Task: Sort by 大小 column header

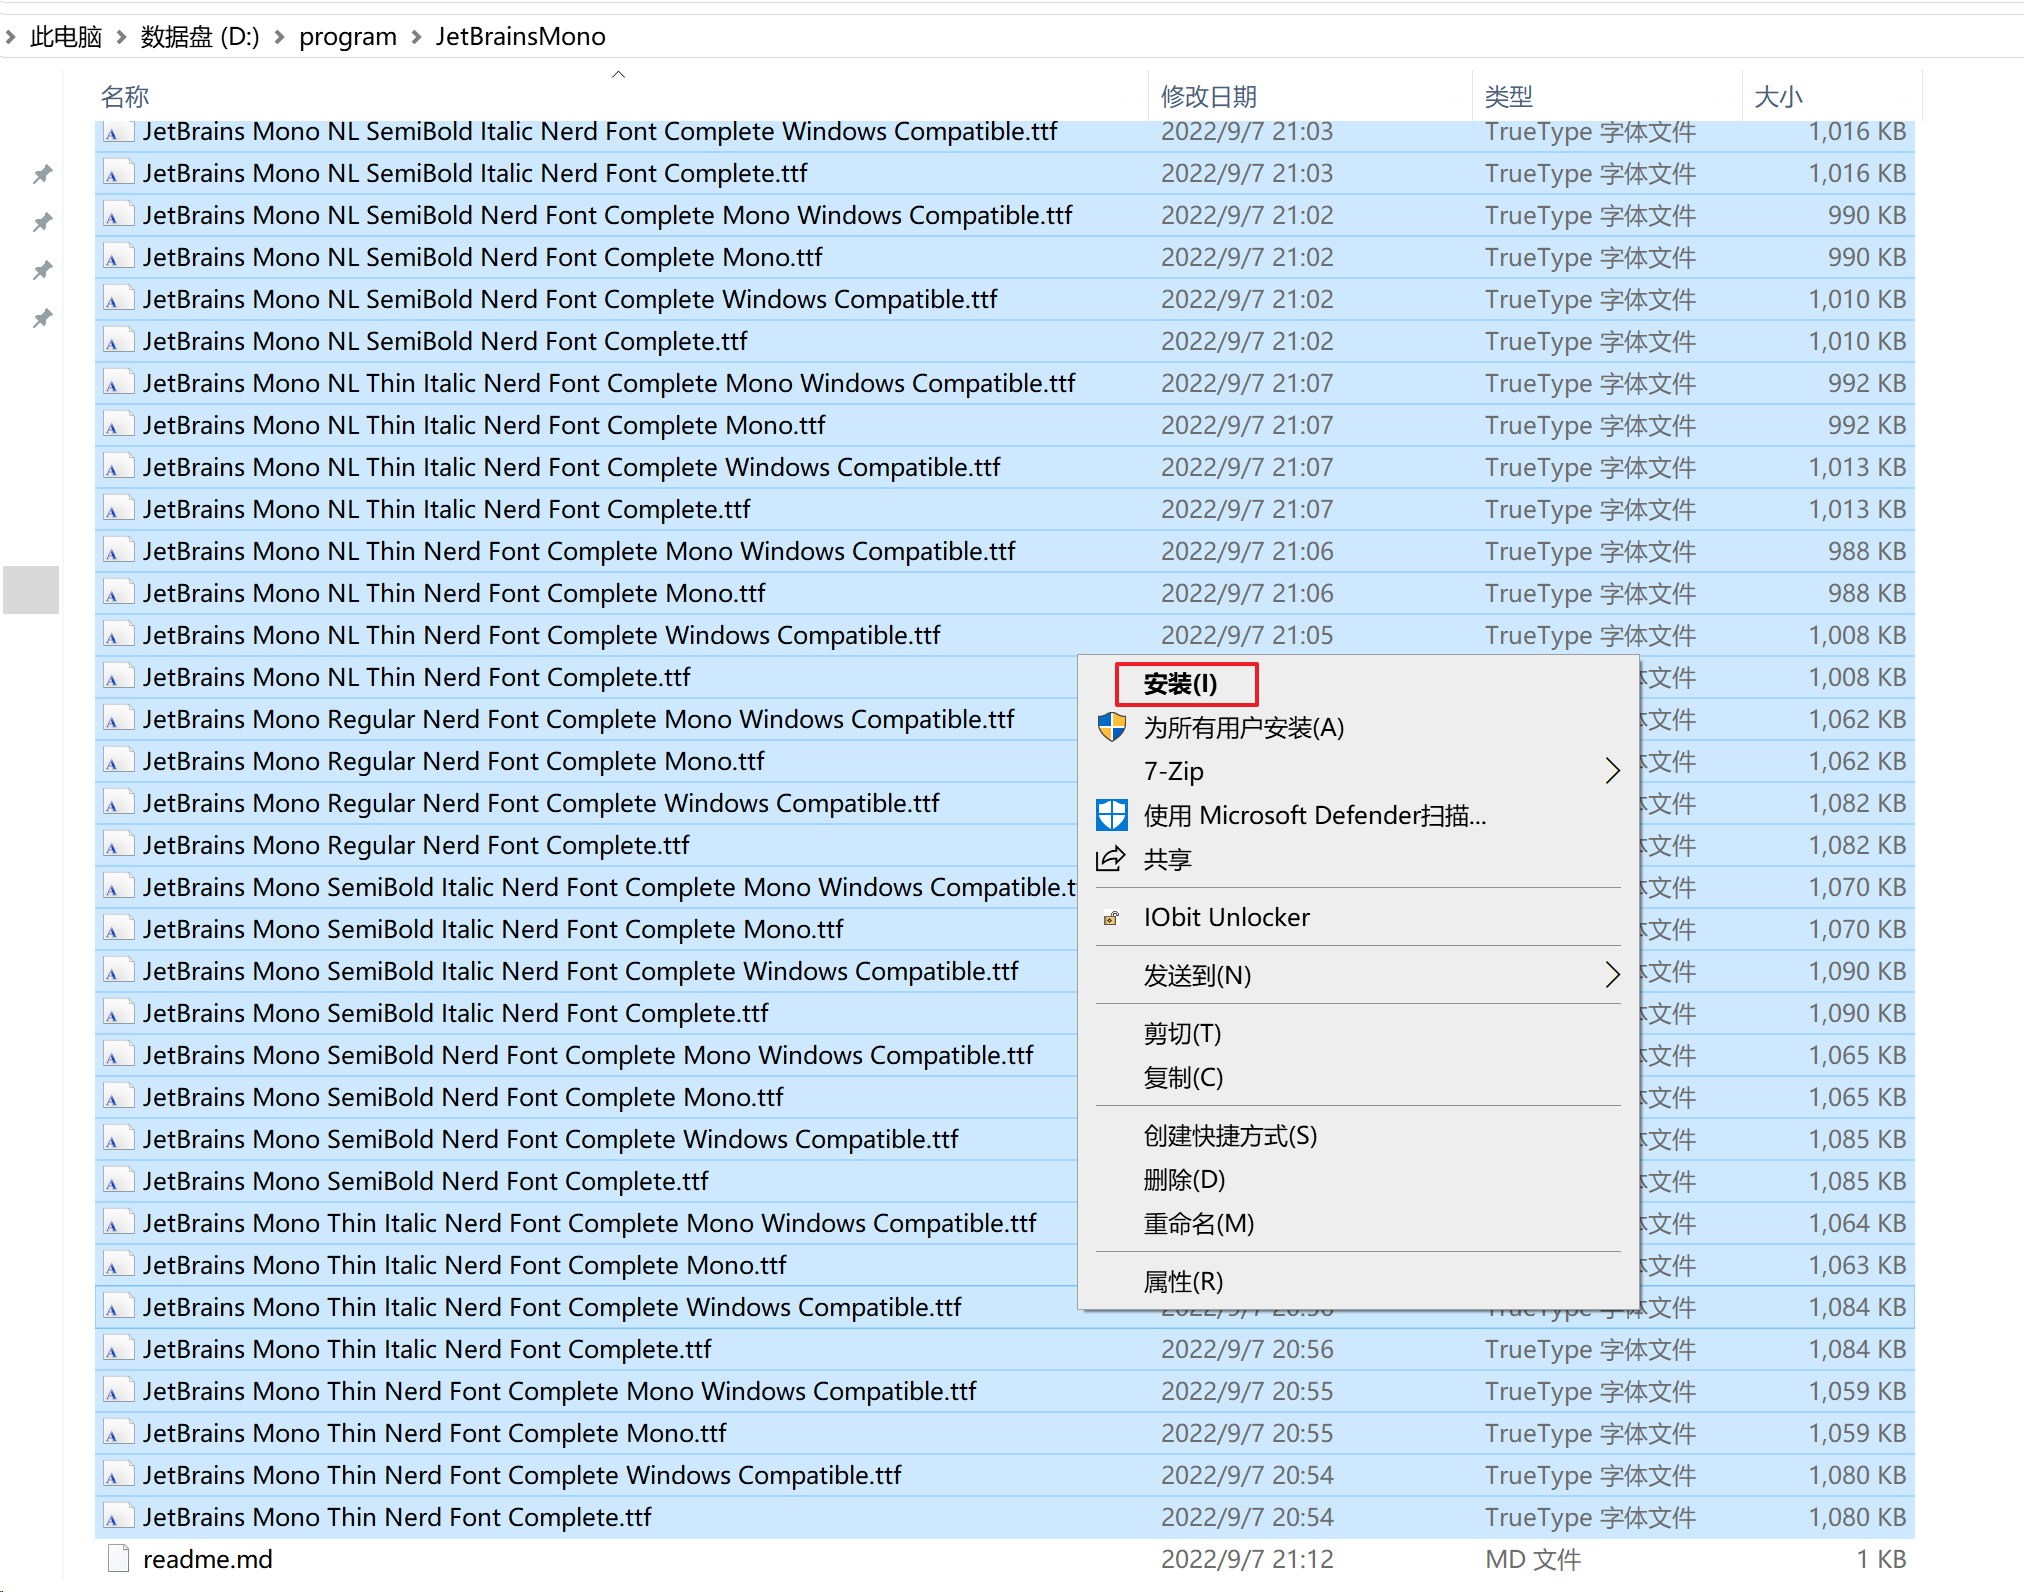Action: (1778, 97)
